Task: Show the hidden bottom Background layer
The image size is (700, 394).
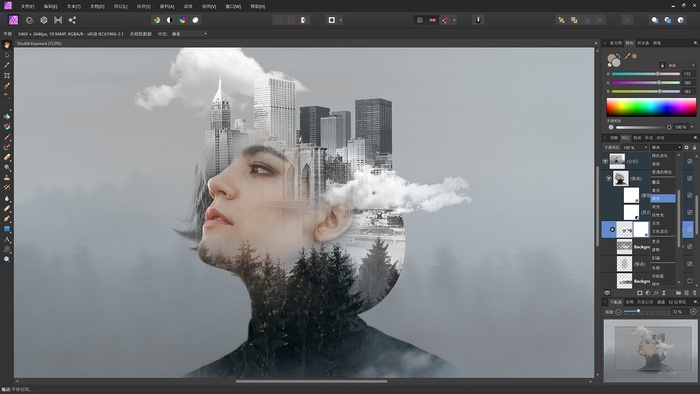Action: 690,281
